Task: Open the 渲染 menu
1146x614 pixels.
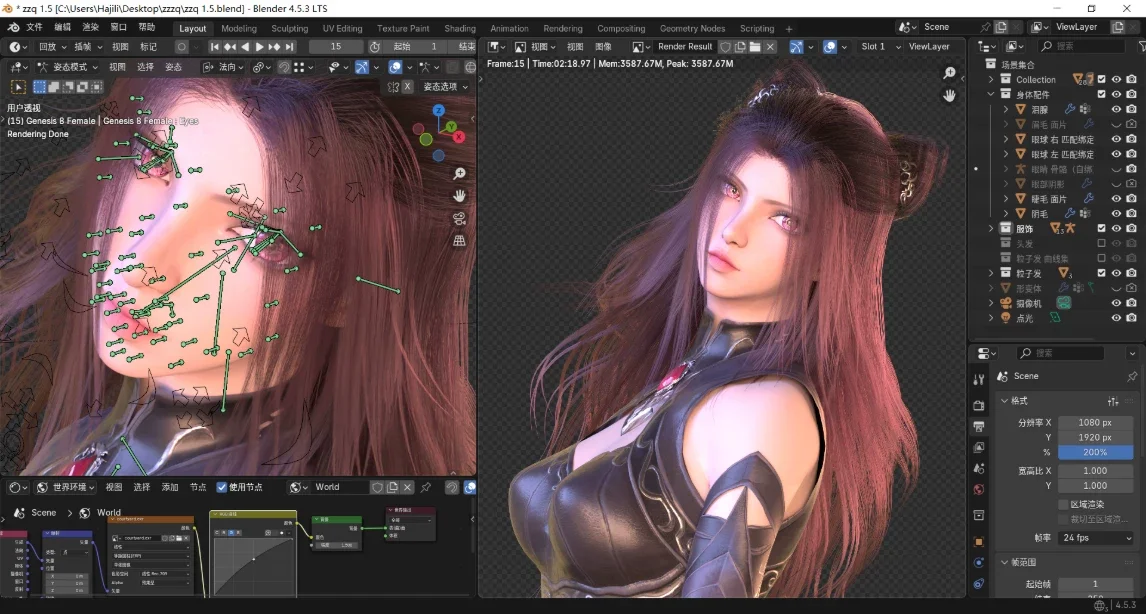Action: pos(90,27)
